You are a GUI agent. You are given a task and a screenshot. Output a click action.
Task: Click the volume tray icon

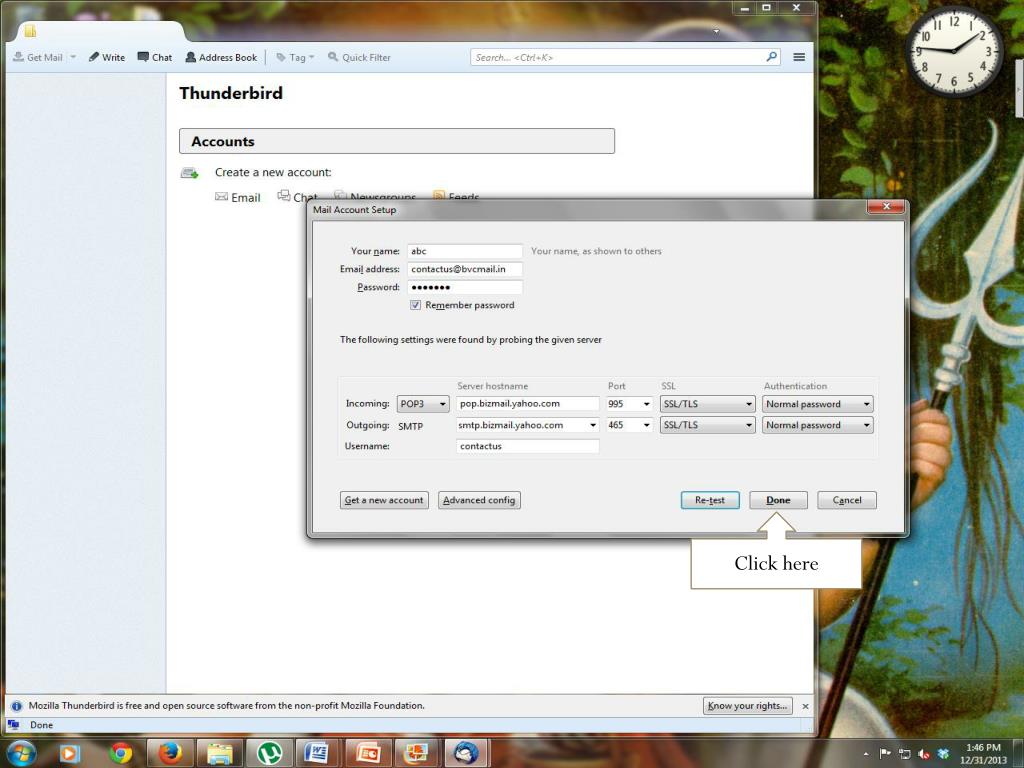[x=924, y=754]
